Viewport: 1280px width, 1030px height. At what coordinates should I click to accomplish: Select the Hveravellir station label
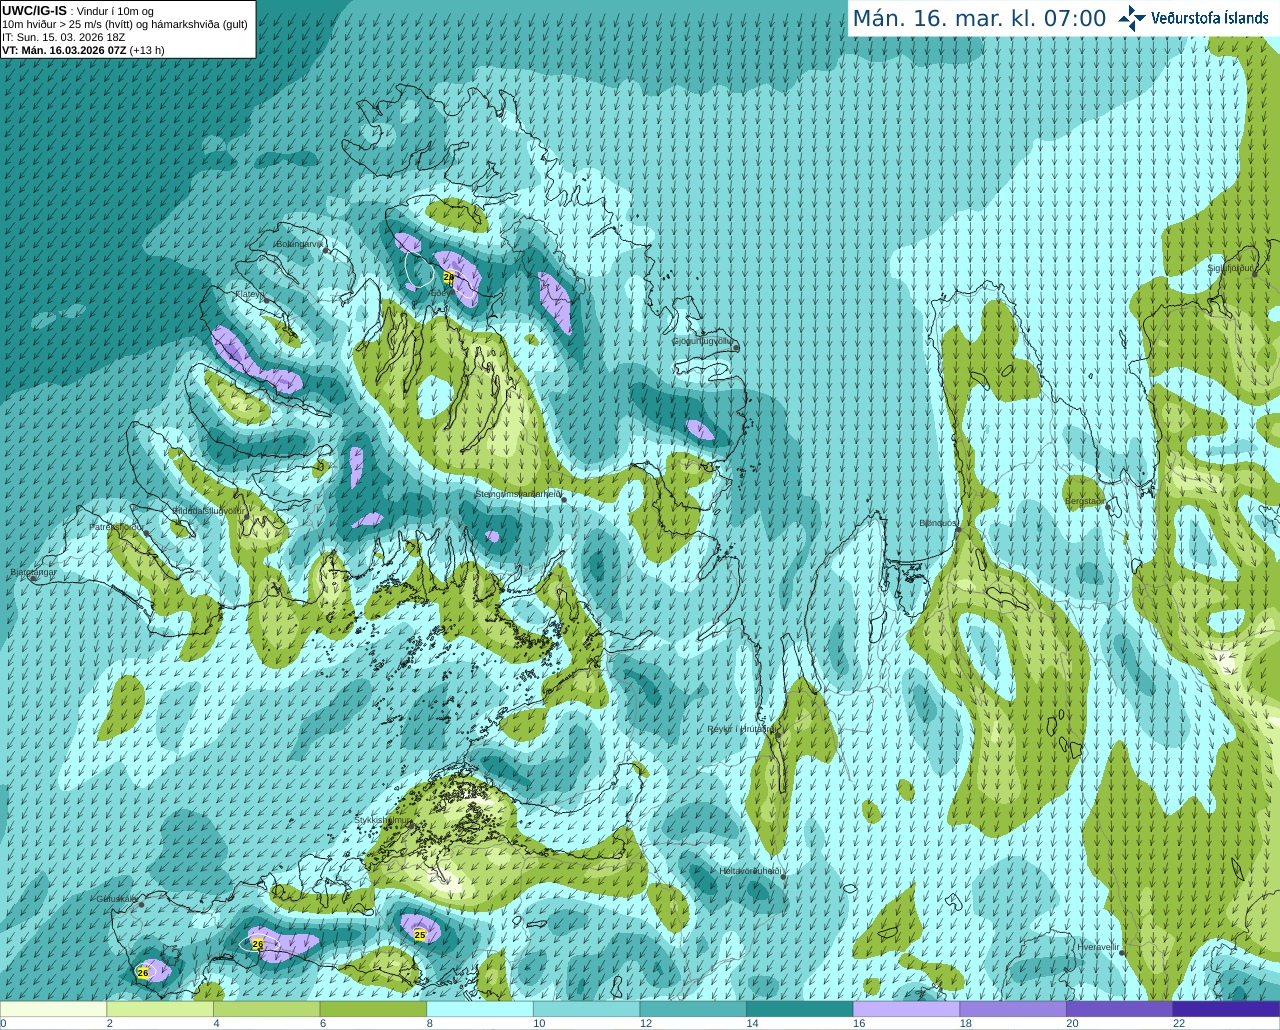(x=1098, y=947)
